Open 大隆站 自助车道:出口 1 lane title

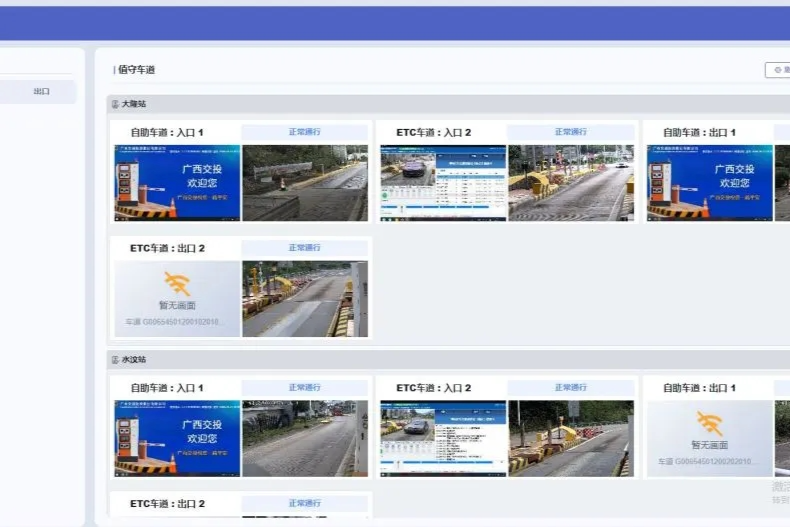click(699, 133)
